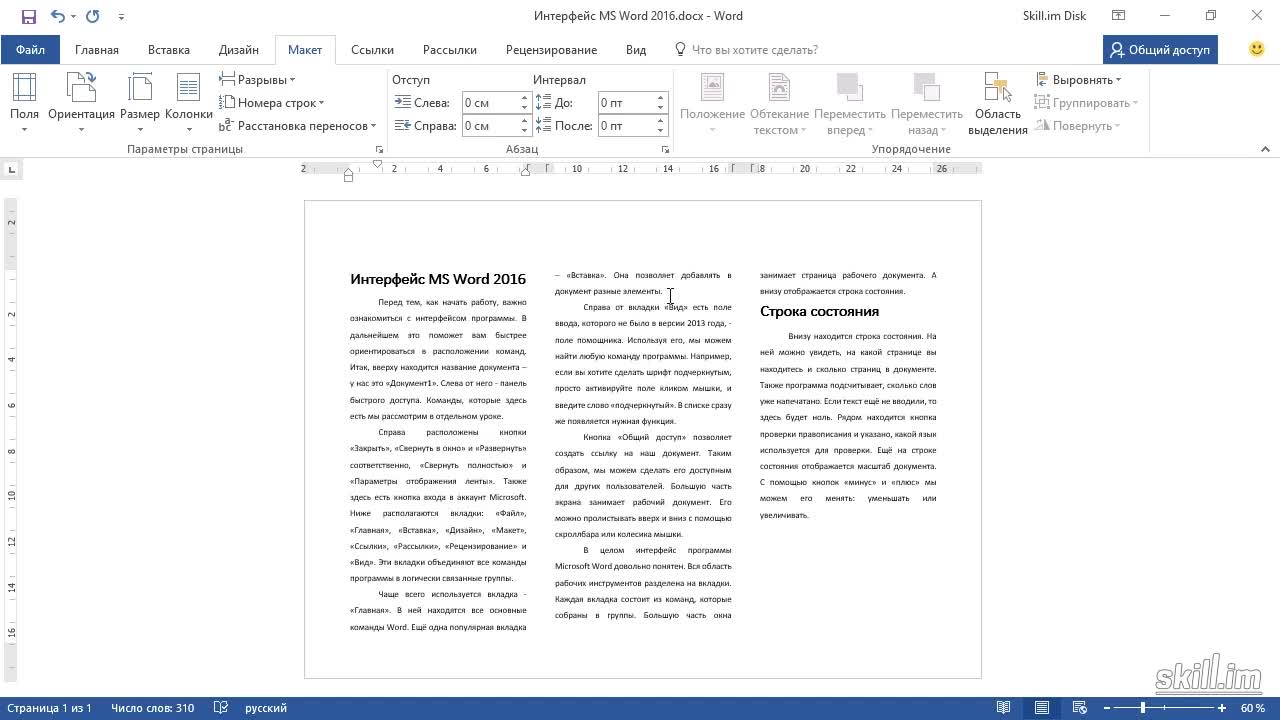This screenshot has width=1280, height=720.
Task: Click the Skill.im Disk account name
Action: pyautogui.click(x=1054, y=16)
